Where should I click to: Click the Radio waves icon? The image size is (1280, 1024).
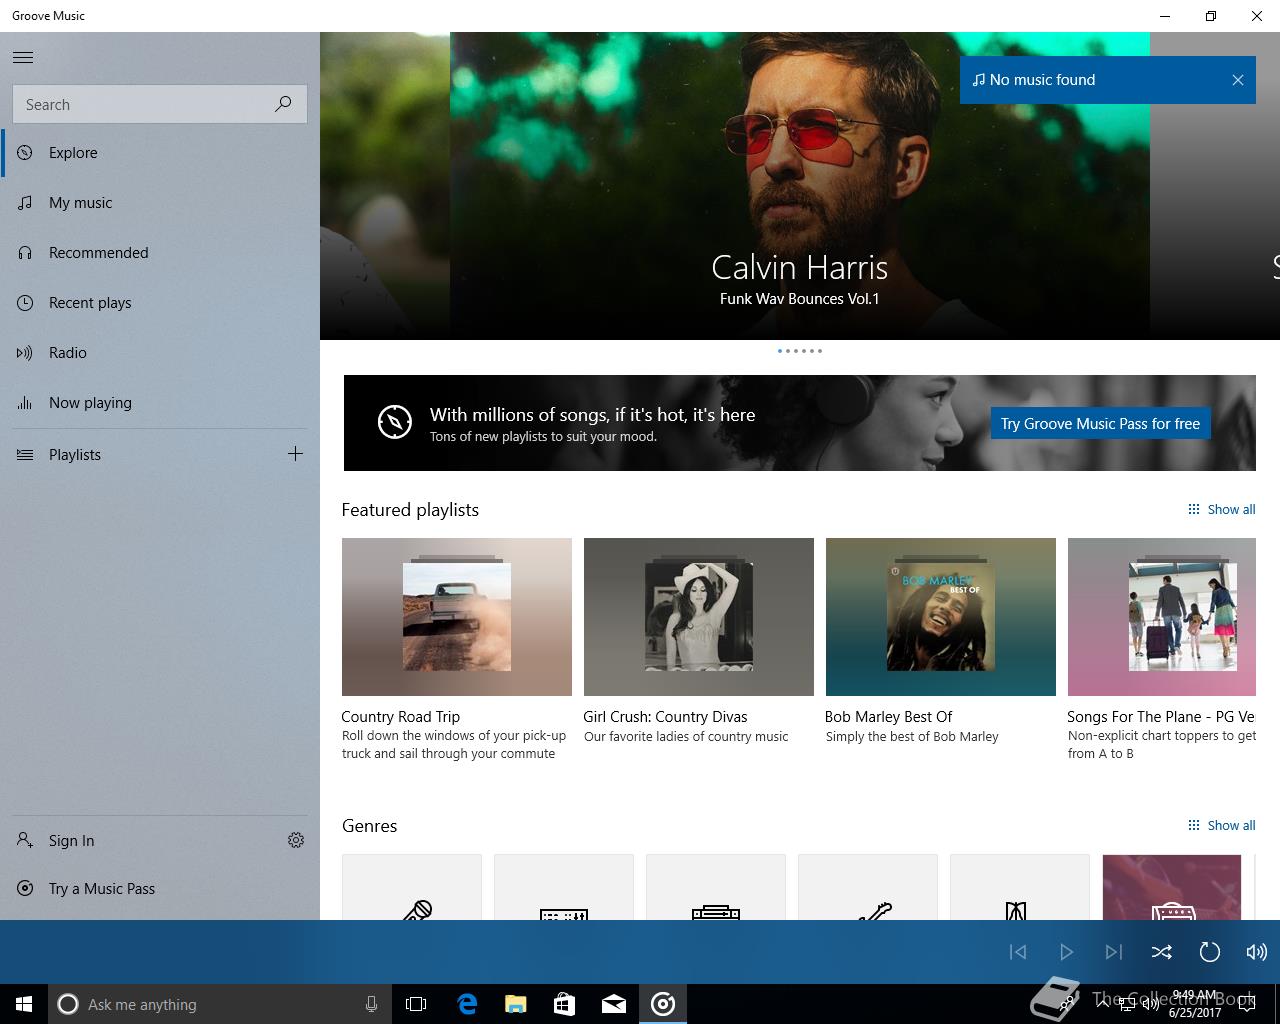25,353
